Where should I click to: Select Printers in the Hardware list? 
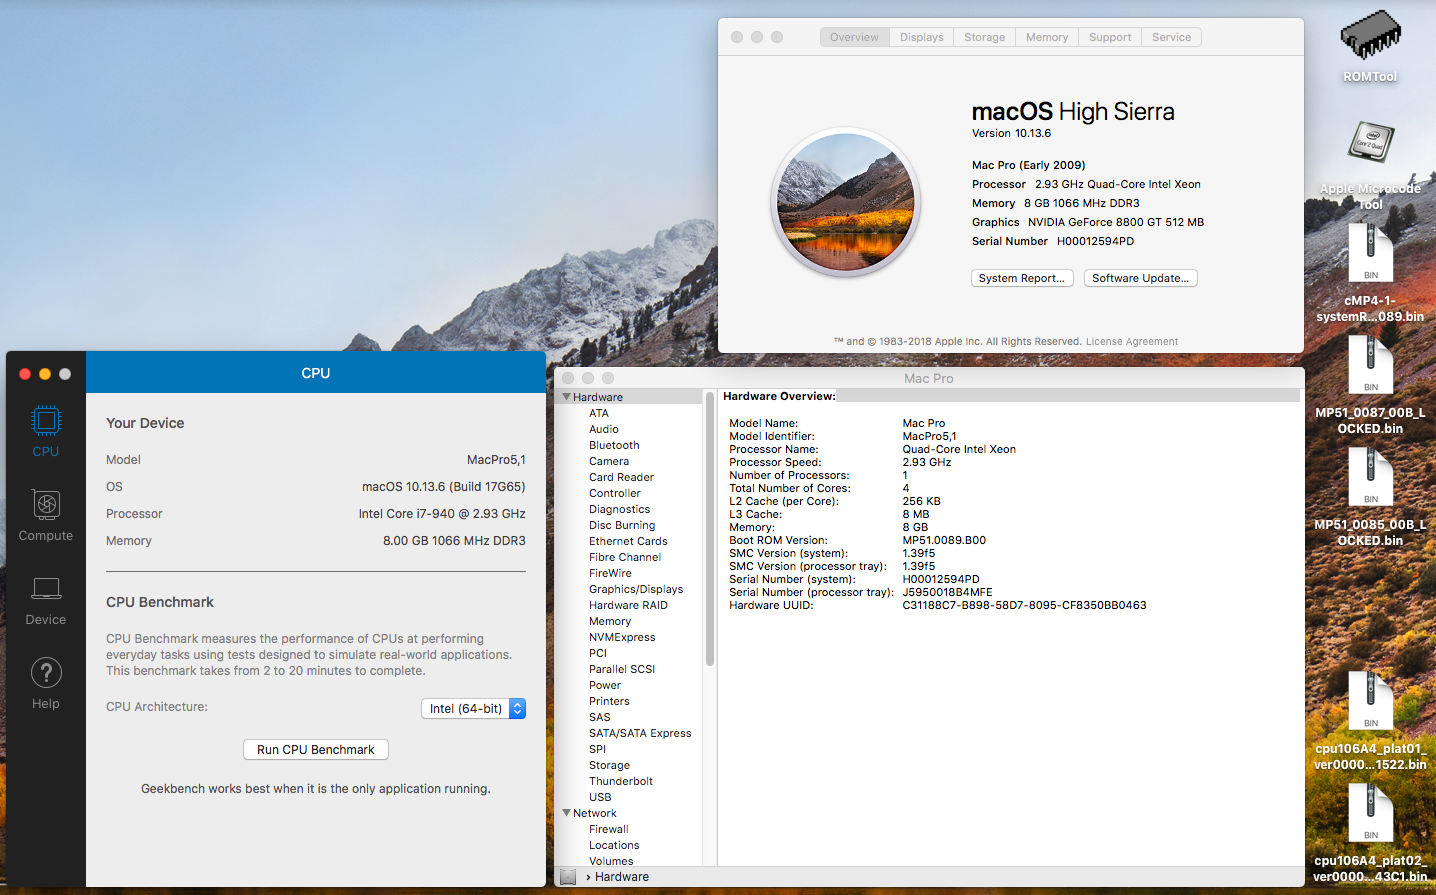609,701
